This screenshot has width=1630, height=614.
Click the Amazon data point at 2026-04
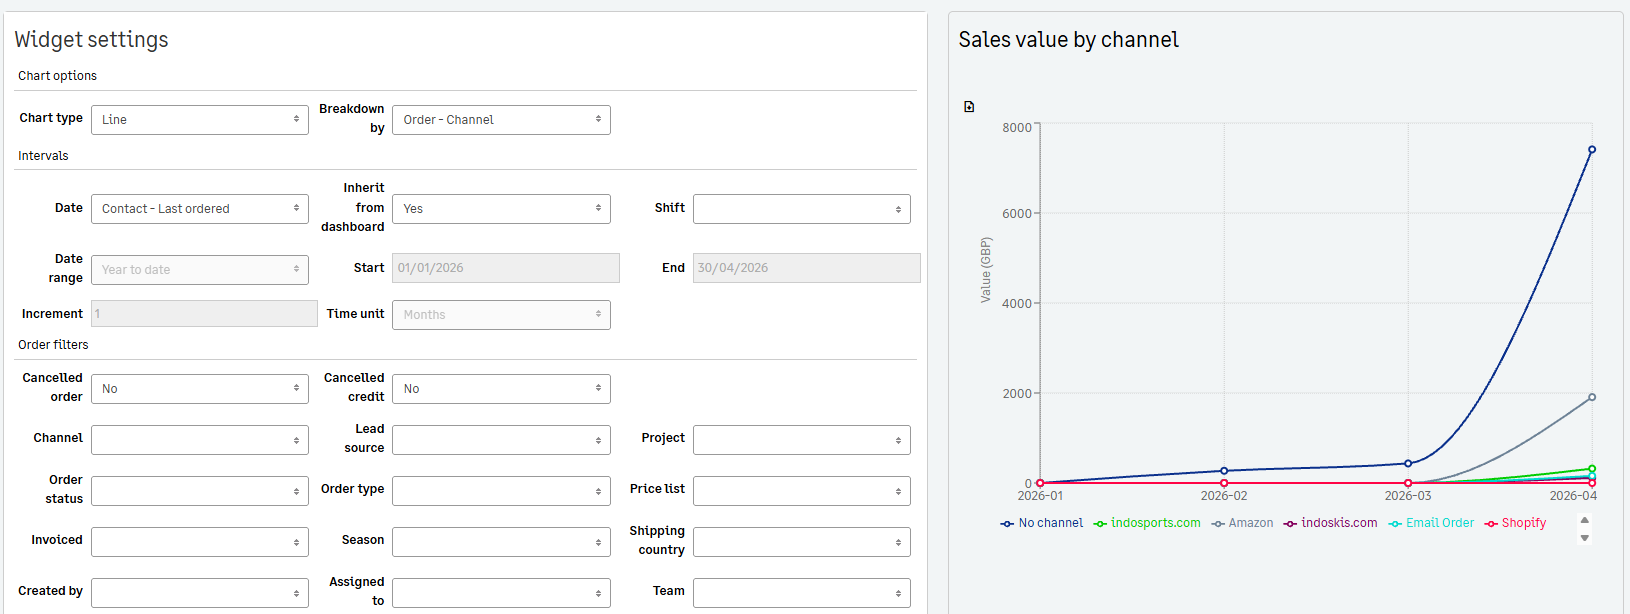coord(1592,397)
